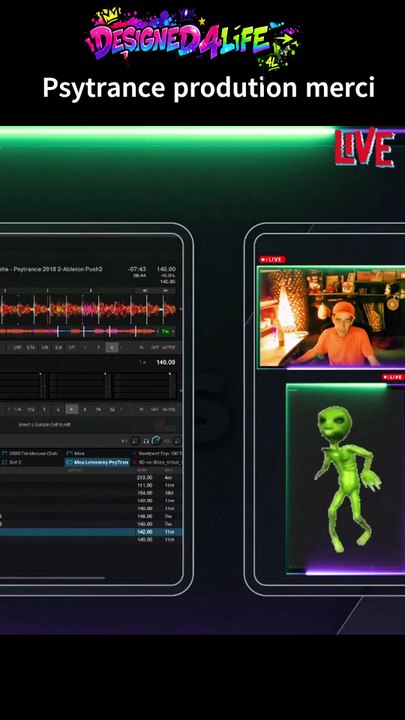Select the 1/32 loop size button
Viewport: 405px width, 720px height.
tap(17, 348)
